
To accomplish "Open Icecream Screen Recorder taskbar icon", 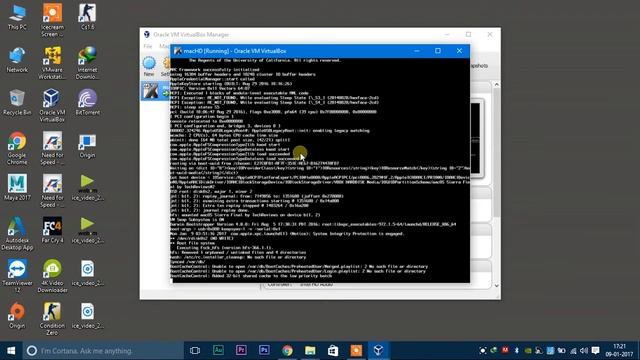I will (356, 351).
